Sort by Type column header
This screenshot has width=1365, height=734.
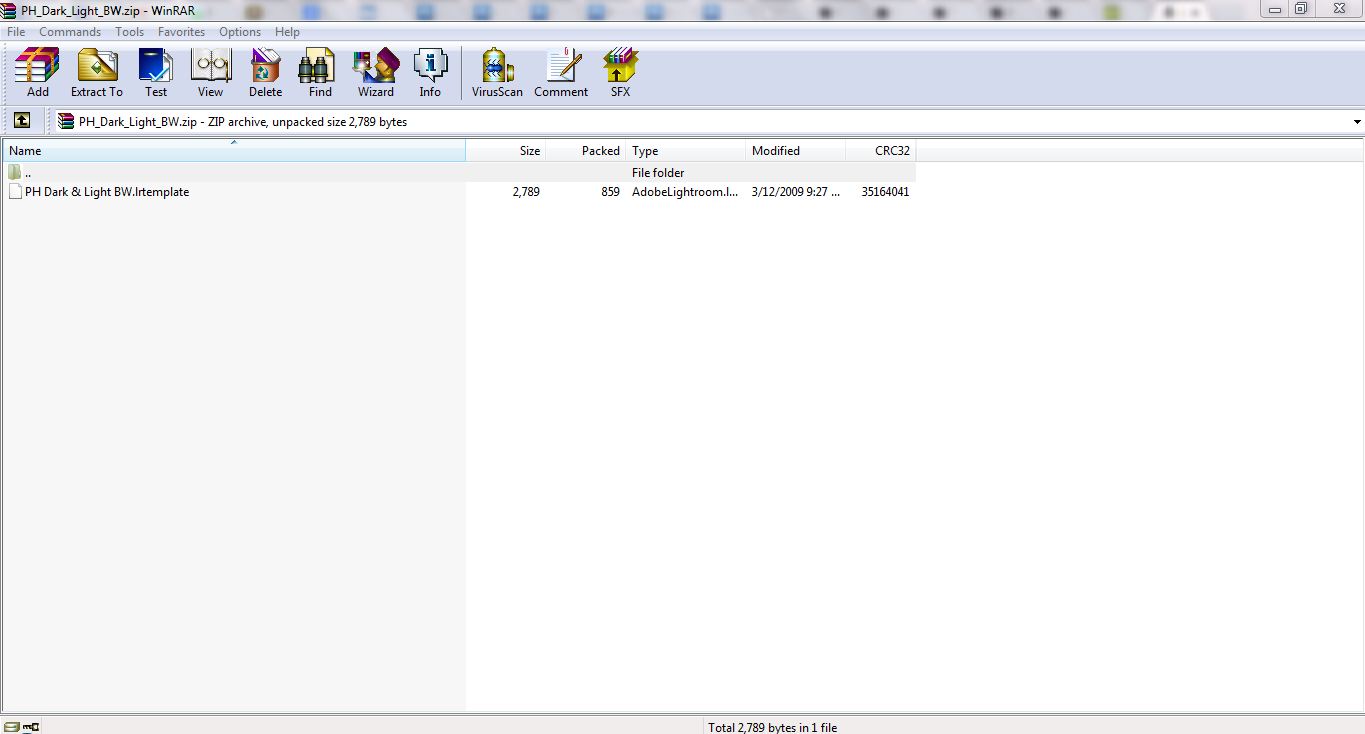686,150
